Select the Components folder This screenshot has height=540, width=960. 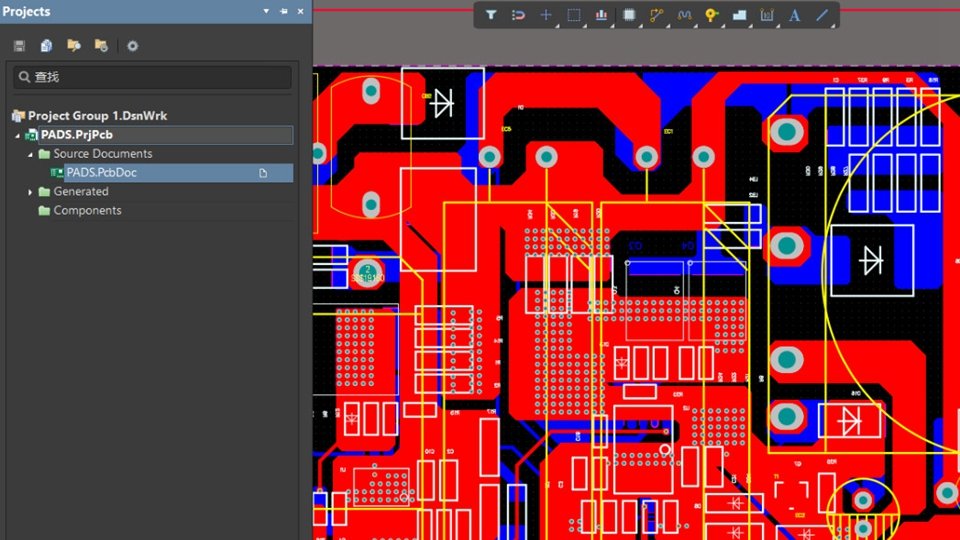(87, 211)
